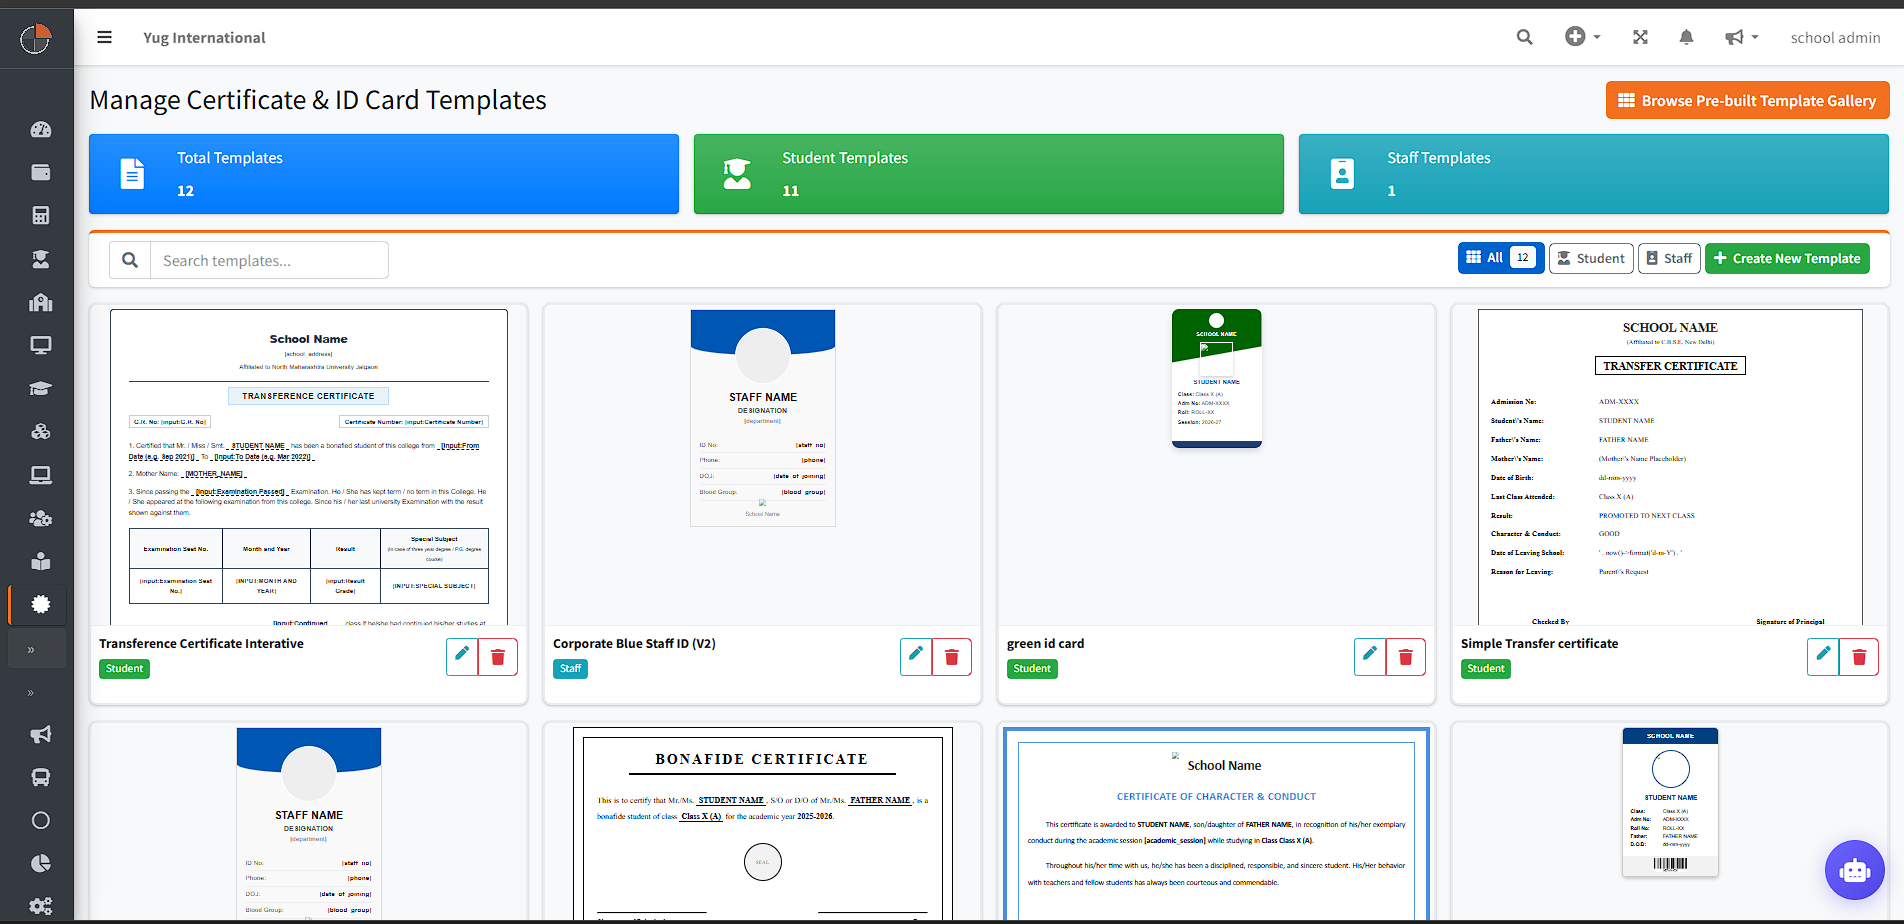Click Create New Template button

(1786, 258)
